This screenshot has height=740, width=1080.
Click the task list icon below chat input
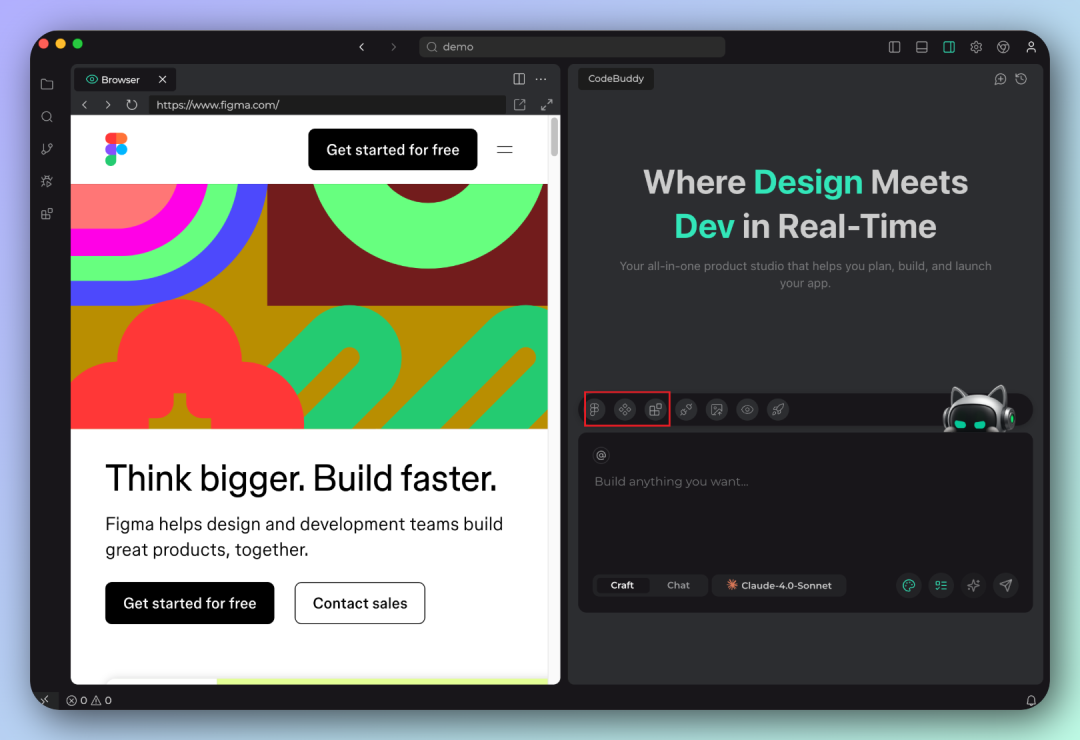(x=941, y=586)
